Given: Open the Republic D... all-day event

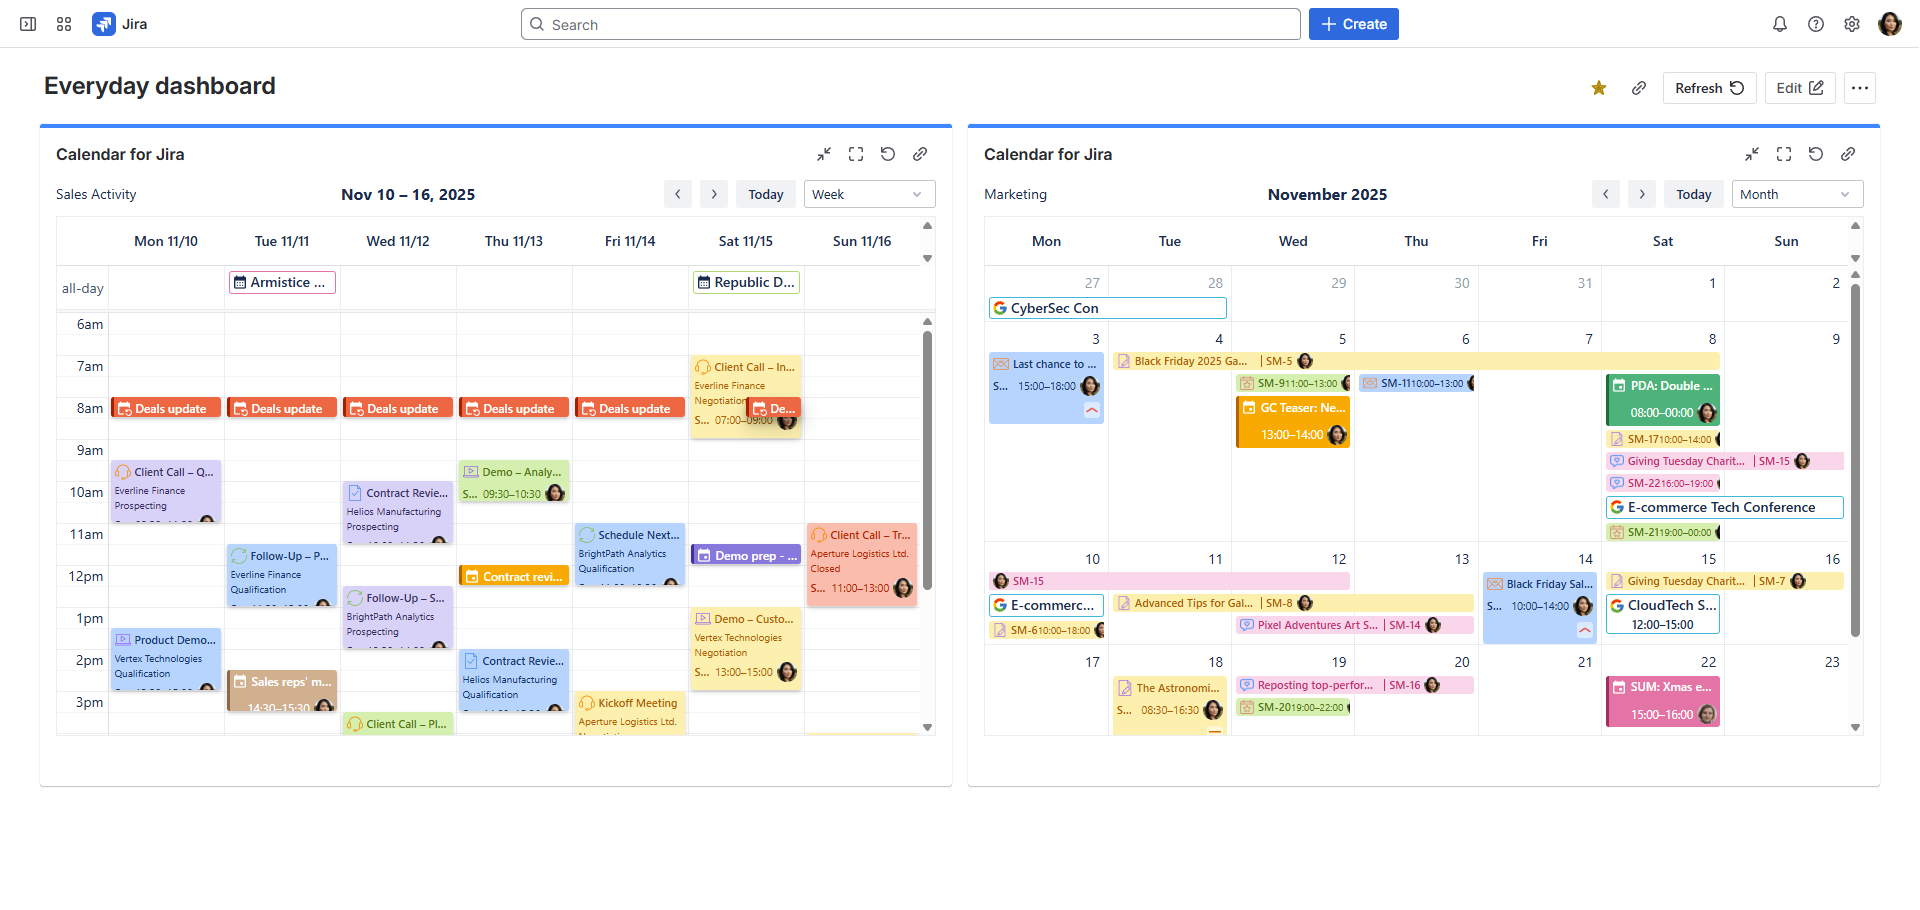Looking at the screenshot, I should coord(746,282).
